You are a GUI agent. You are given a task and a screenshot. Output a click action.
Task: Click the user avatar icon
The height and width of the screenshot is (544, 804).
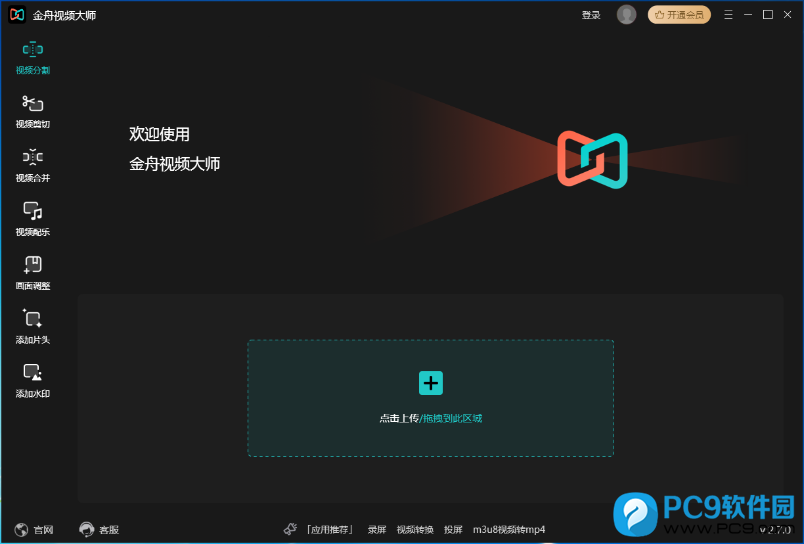coord(626,14)
